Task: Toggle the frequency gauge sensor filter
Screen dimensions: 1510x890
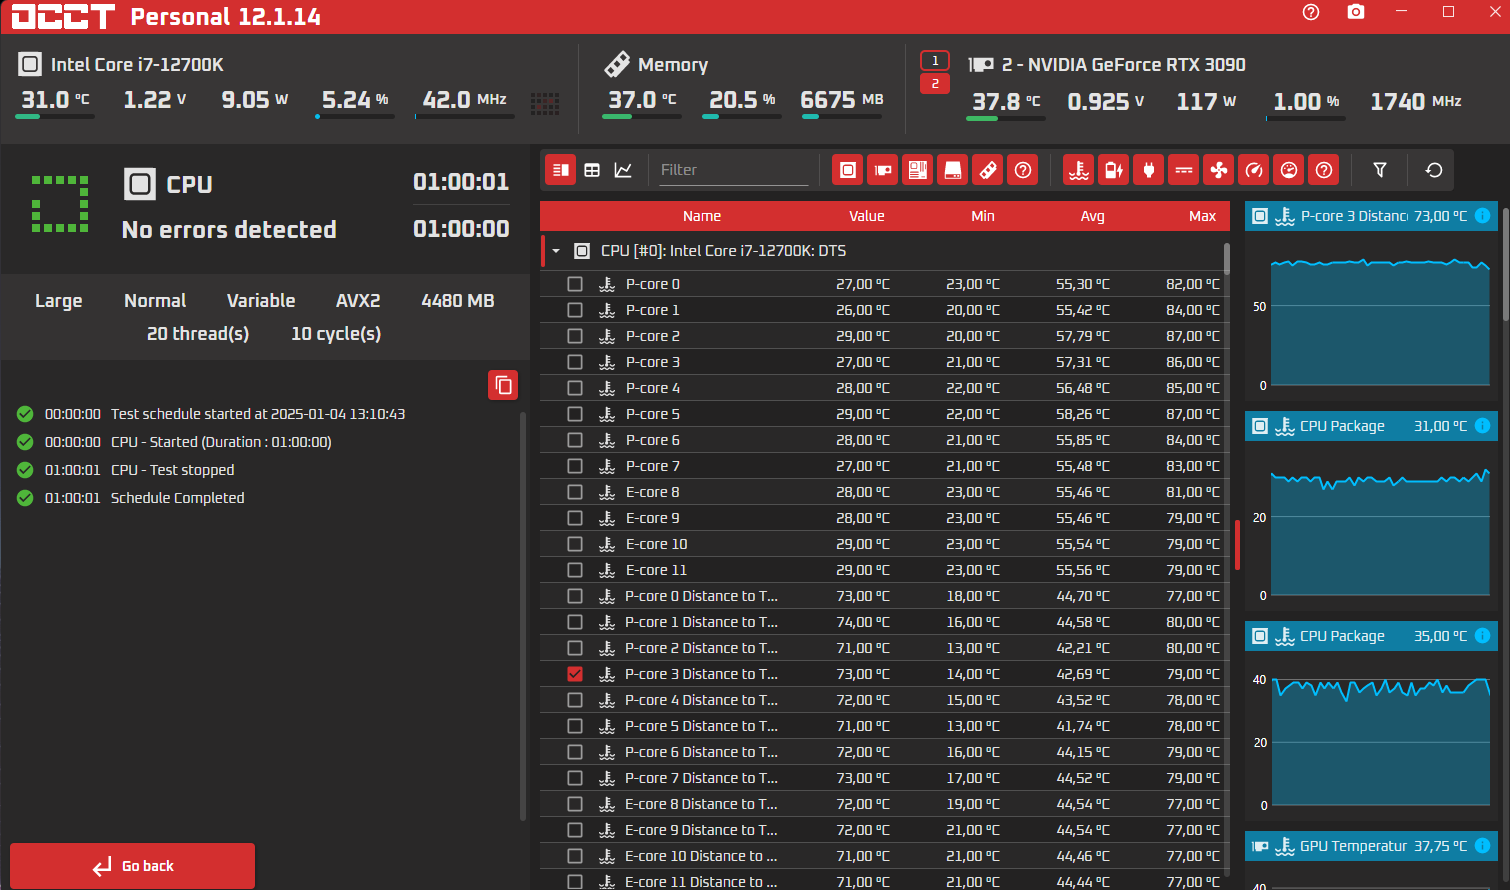Action: tap(1254, 170)
